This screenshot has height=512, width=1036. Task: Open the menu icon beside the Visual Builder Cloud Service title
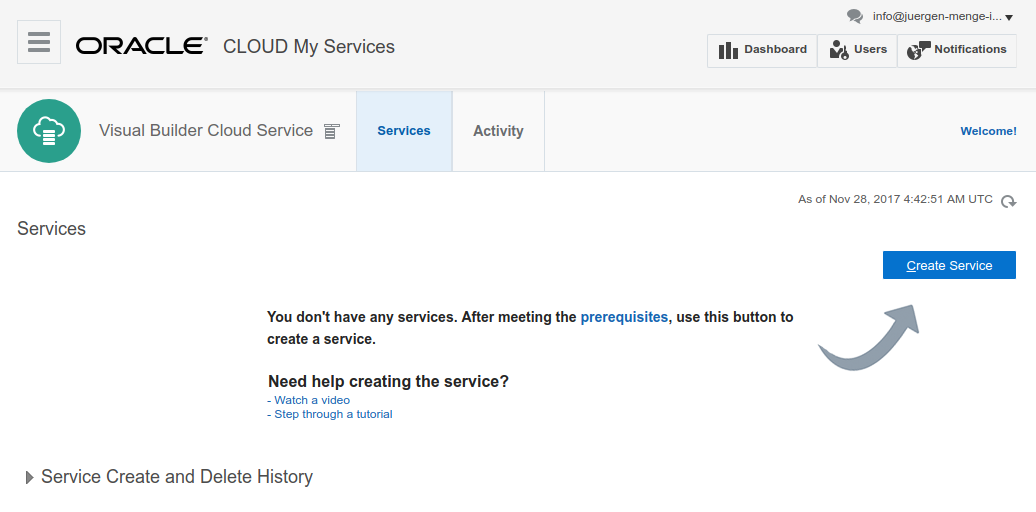[x=332, y=131]
